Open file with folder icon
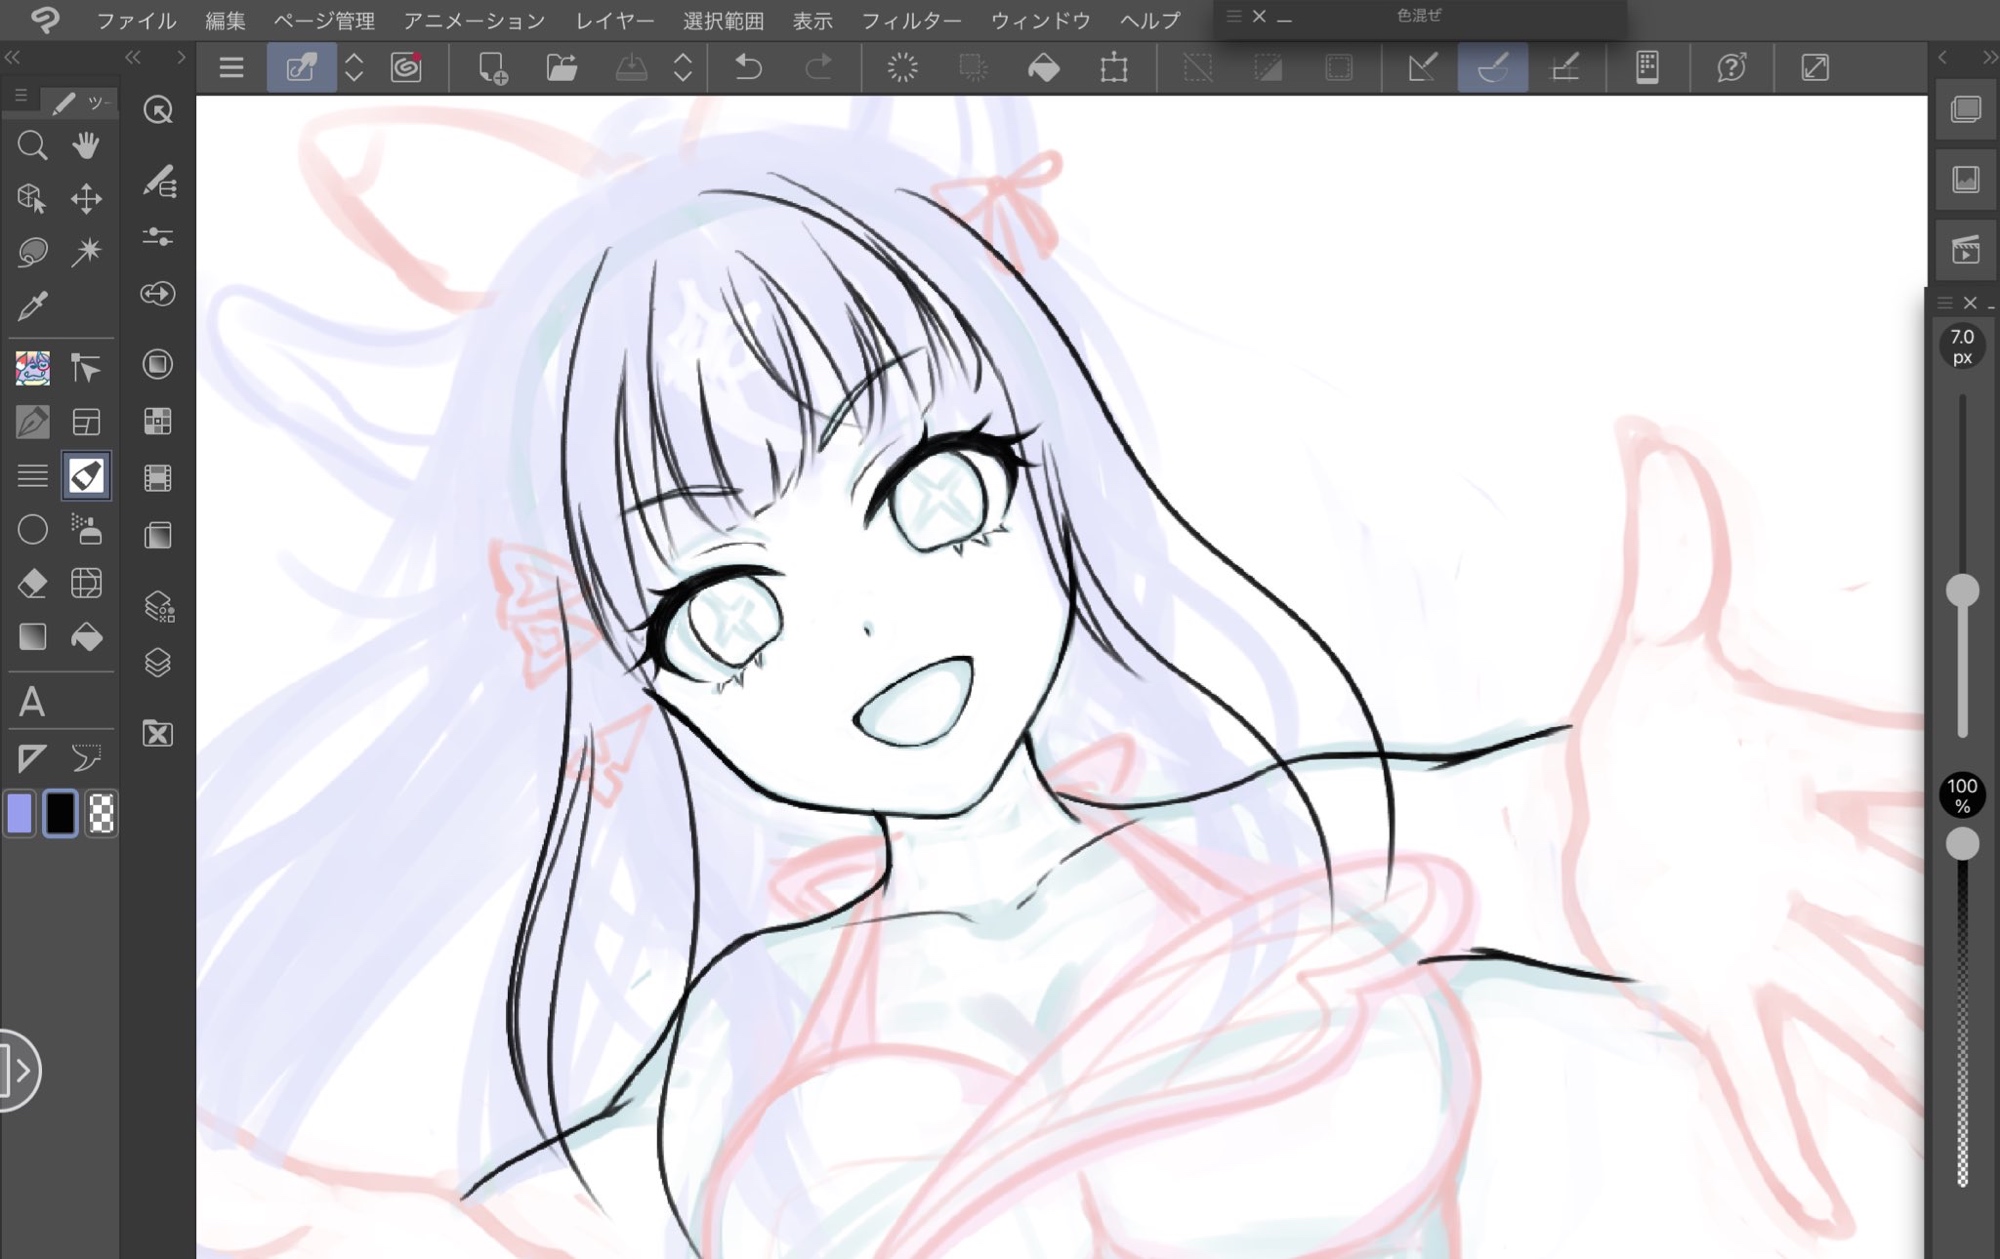 point(561,68)
